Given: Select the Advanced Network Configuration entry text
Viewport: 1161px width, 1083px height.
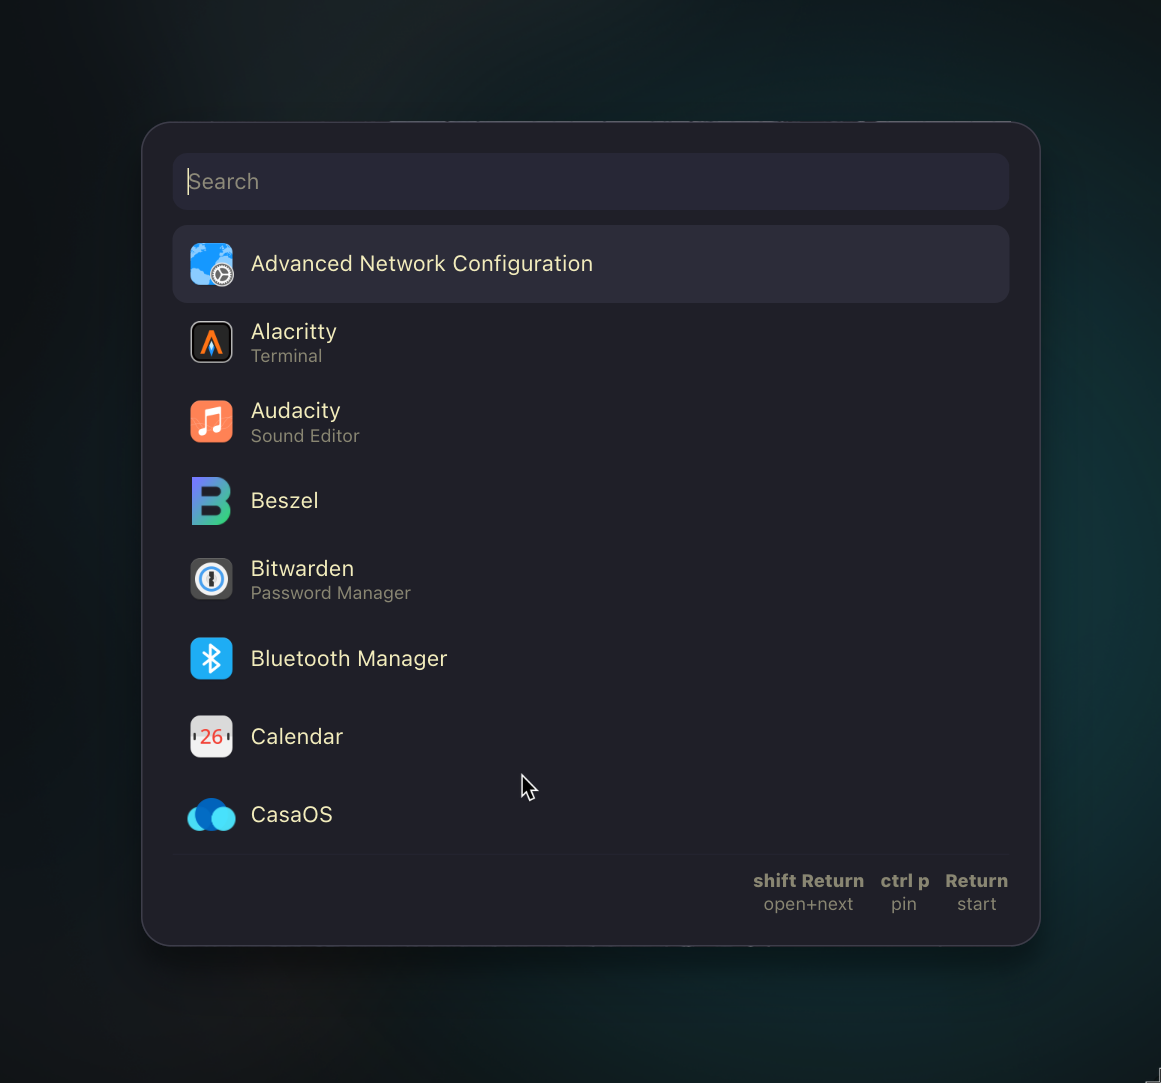Looking at the screenshot, I should [x=421, y=264].
